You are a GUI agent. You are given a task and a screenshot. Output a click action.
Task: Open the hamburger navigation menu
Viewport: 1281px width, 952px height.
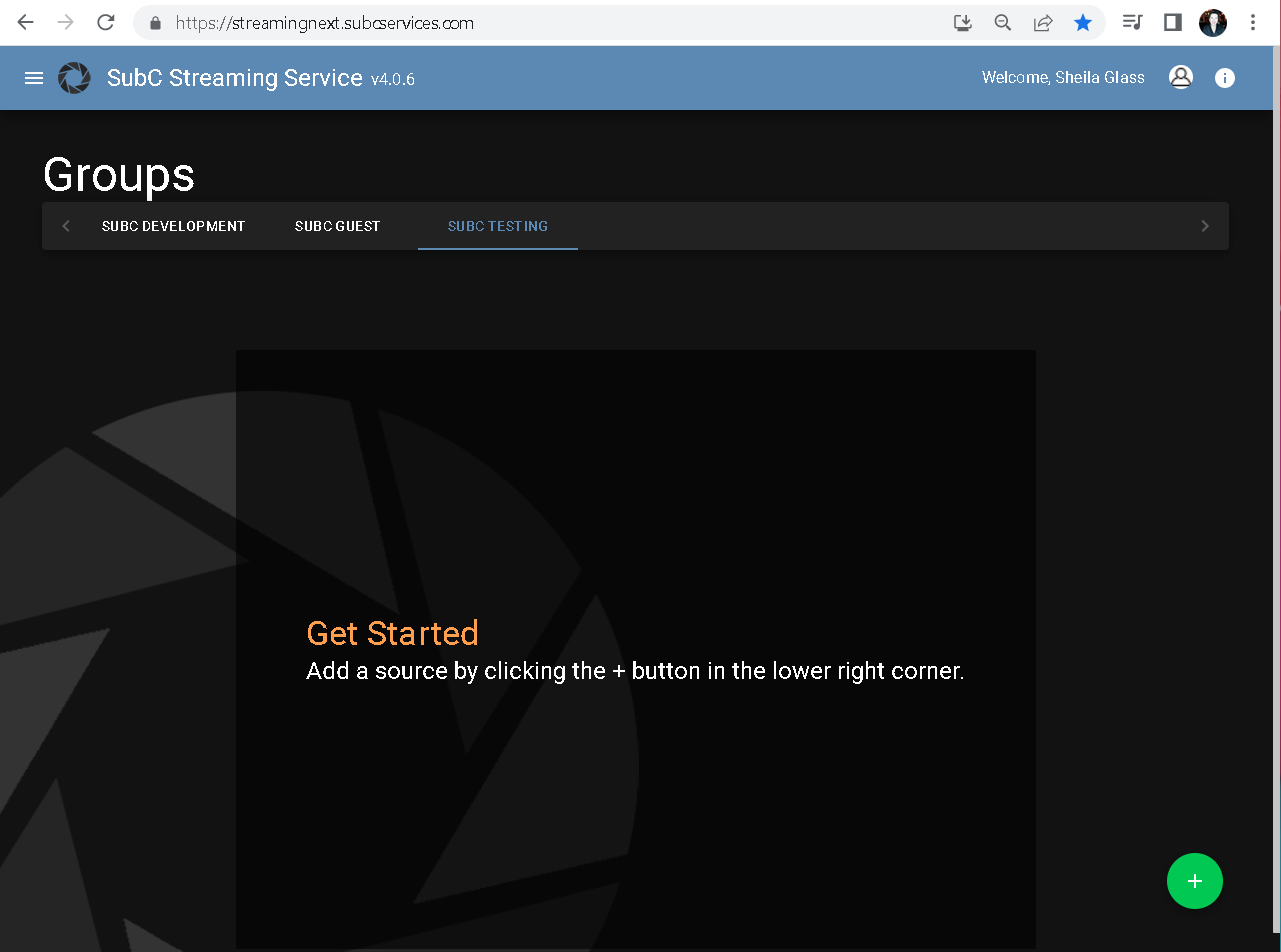coord(34,78)
